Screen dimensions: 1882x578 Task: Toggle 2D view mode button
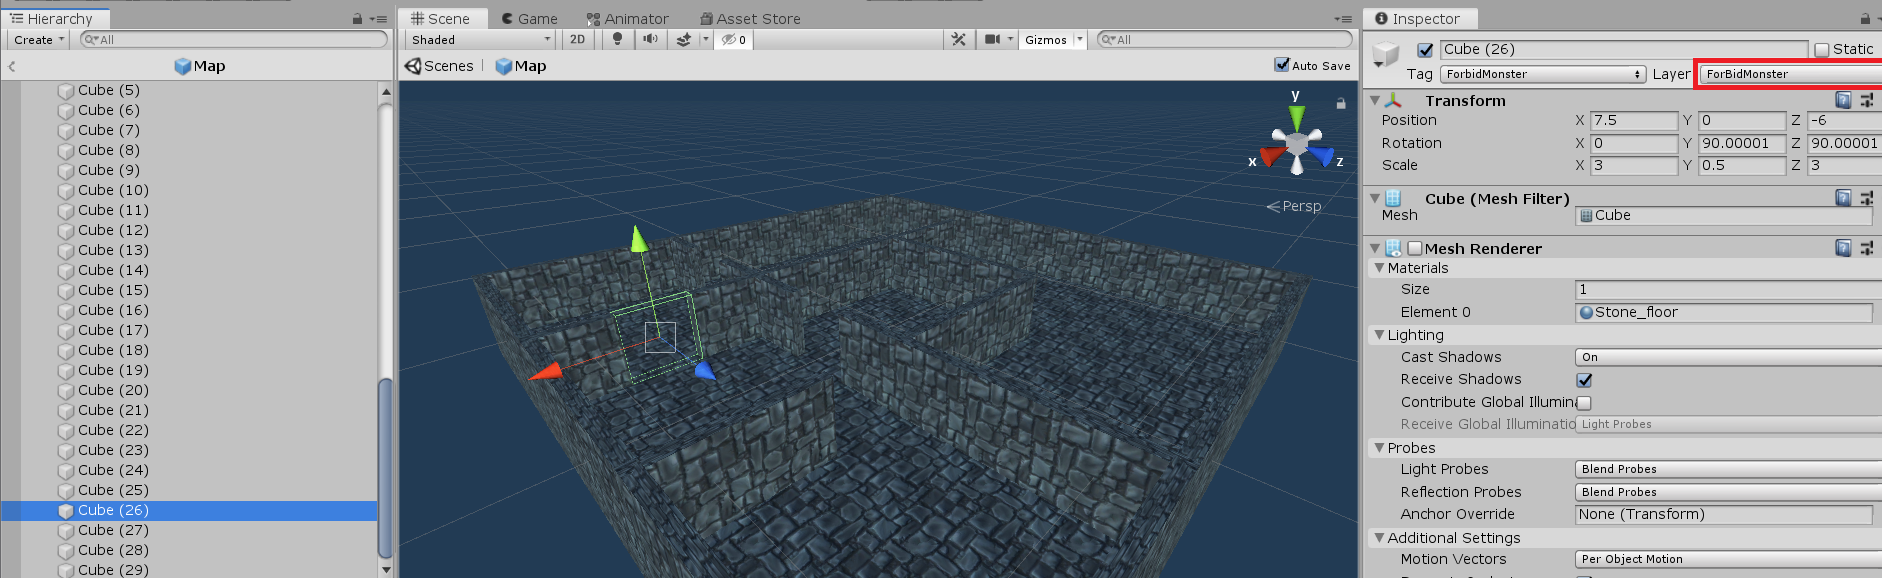click(577, 39)
